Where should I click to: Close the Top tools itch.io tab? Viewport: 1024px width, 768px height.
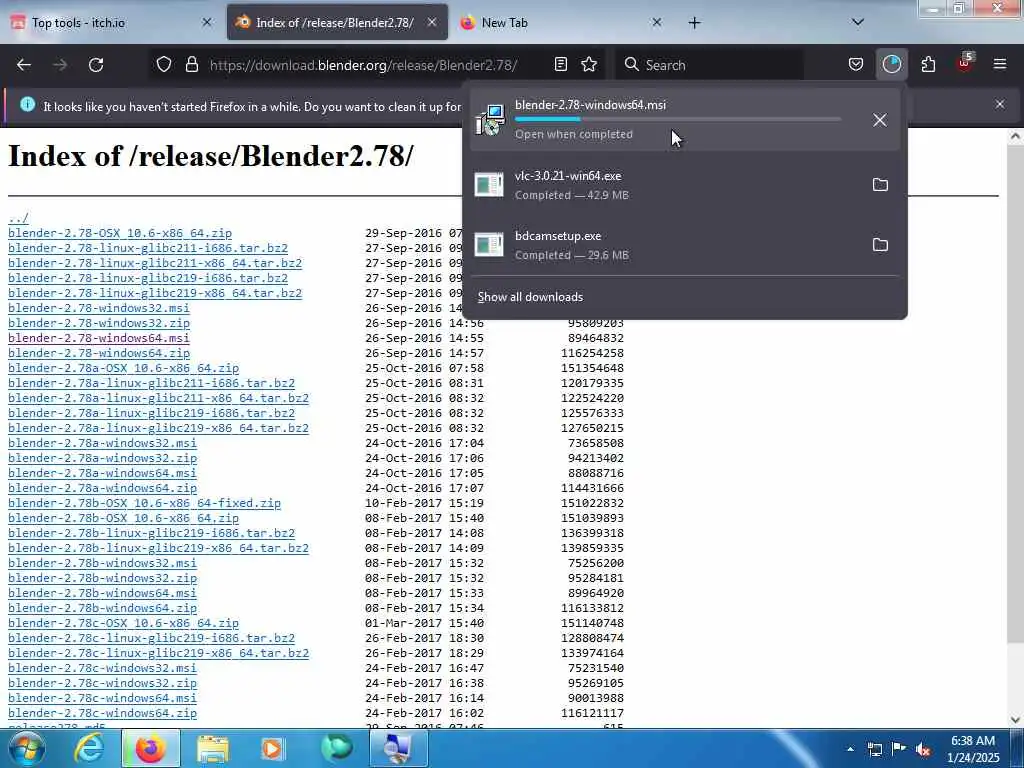pyautogui.click(x=207, y=23)
